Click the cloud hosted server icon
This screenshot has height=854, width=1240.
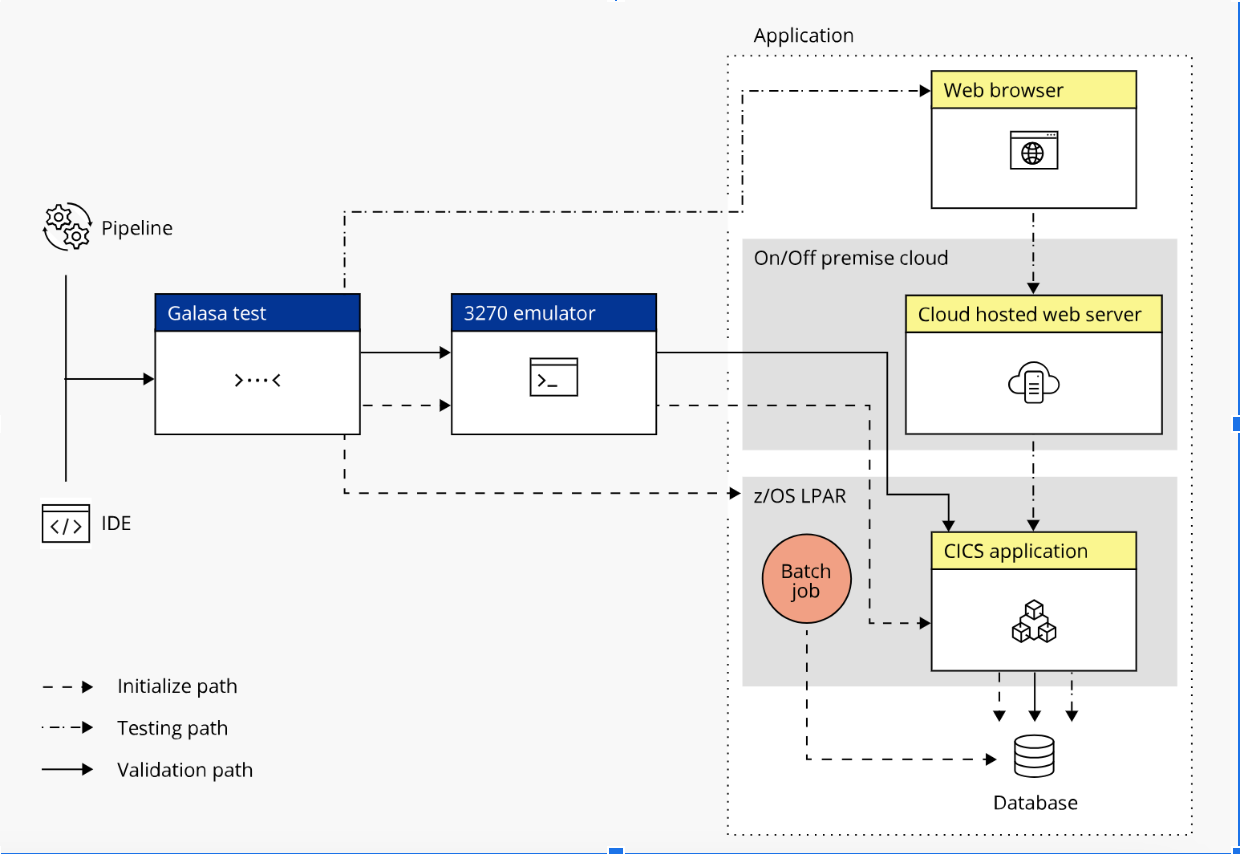pyautogui.click(x=1033, y=383)
